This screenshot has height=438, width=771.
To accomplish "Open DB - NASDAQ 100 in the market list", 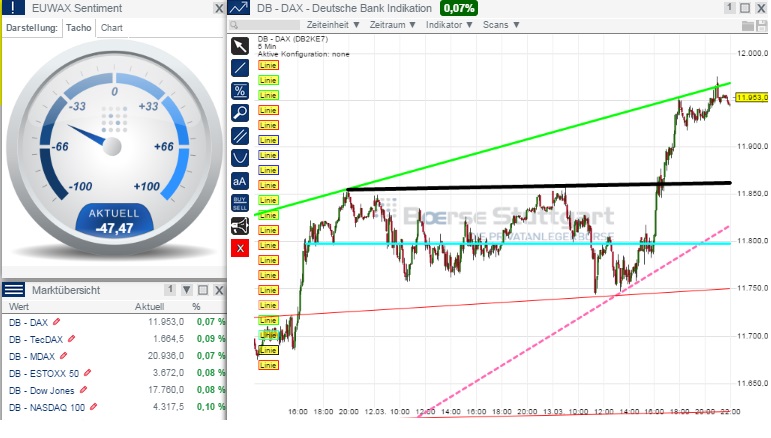I will pos(47,408).
